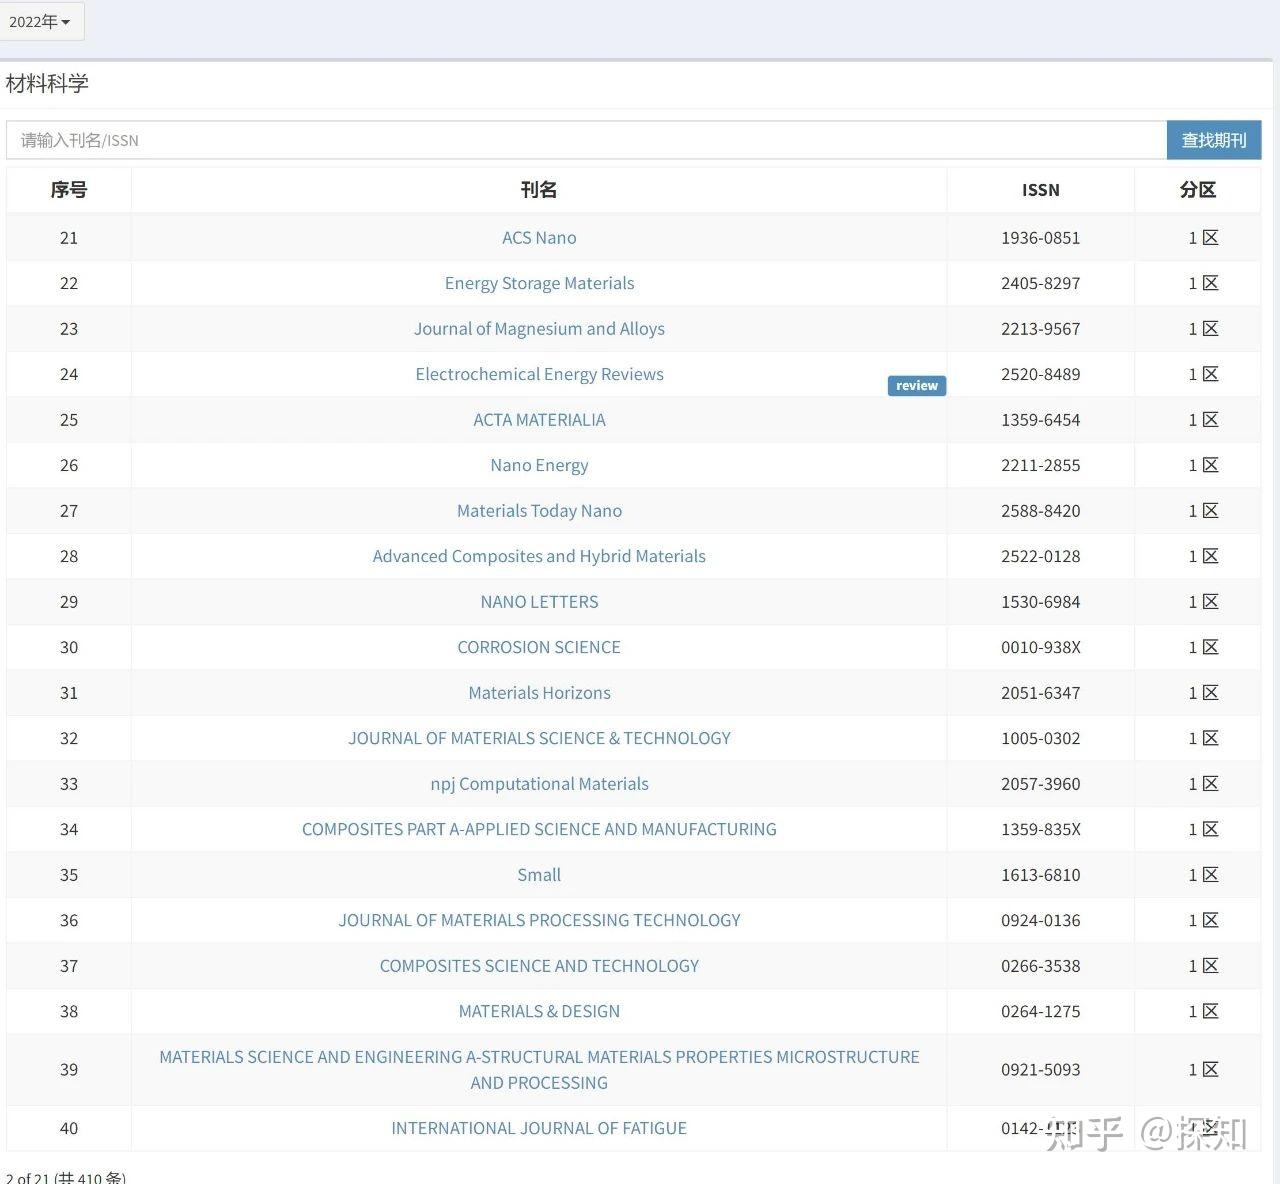The image size is (1280, 1184).
Task: Click the journal name/ISSN search field
Action: pyautogui.click(x=586, y=140)
